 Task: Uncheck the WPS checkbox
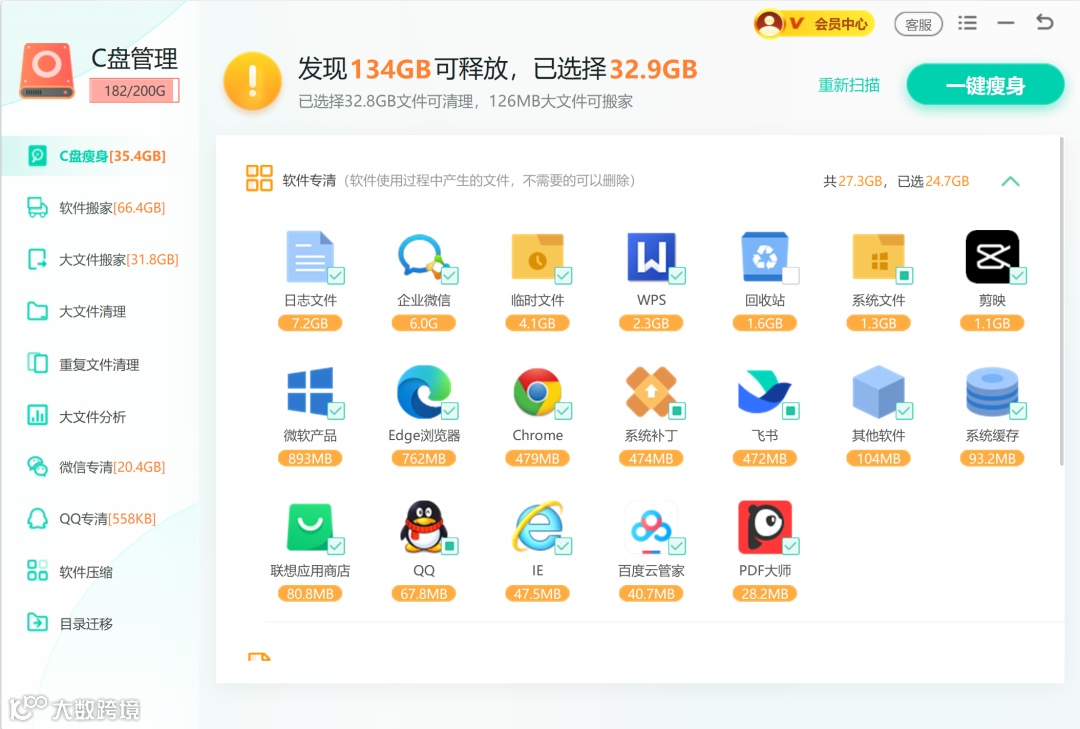tap(677, 276)
